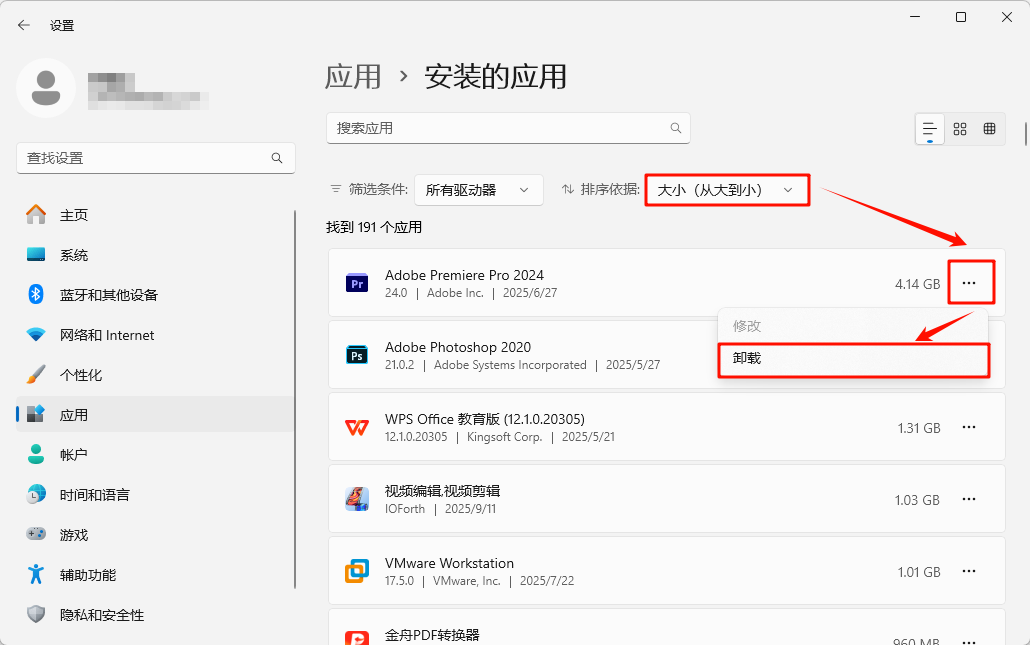Open 辅助功能 settings
Viewport: 1030px width, 645px height.
point(155,575)
